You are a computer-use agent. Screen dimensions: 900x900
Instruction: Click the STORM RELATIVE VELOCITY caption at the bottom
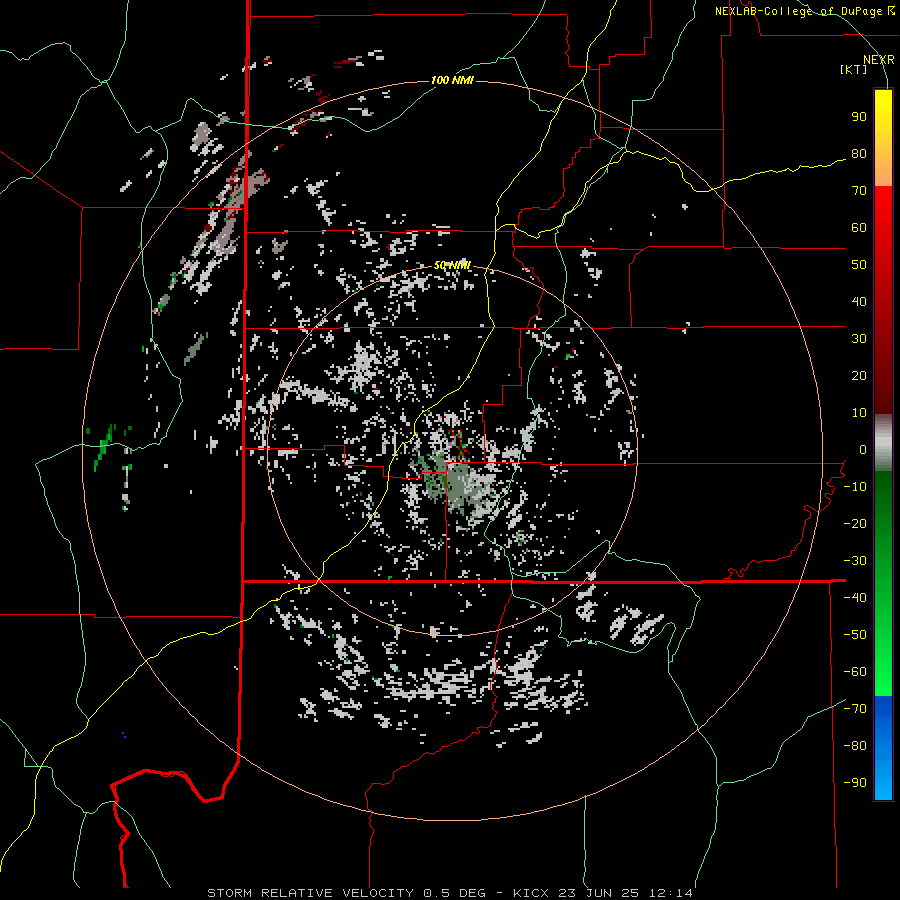click(449, 893)
